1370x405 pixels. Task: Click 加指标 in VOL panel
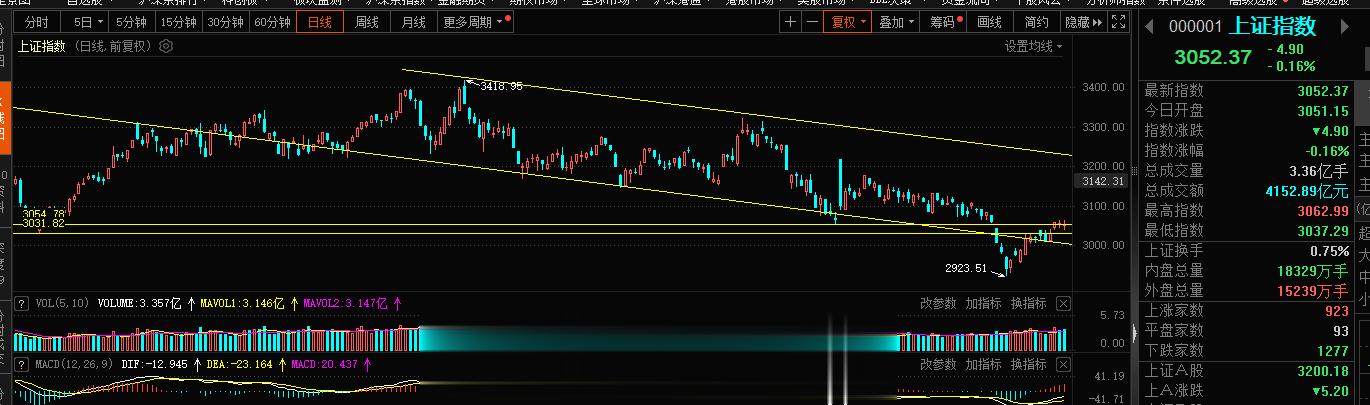[x=984, y=303]
